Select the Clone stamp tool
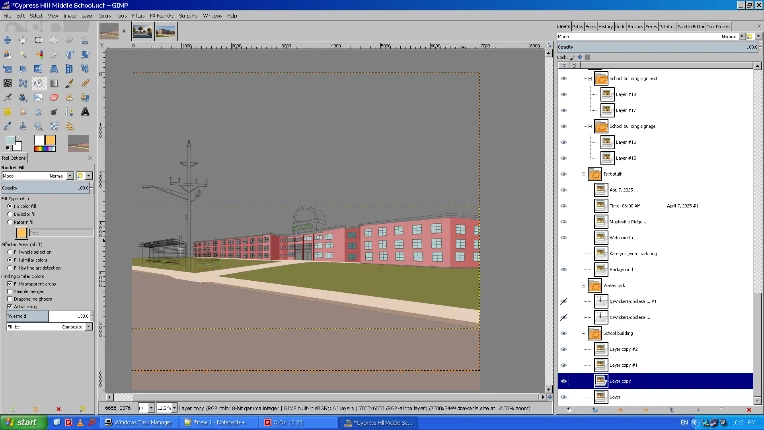Image resolution: width=764 pixels, height=430 pixels. click(x=70, y=97)
